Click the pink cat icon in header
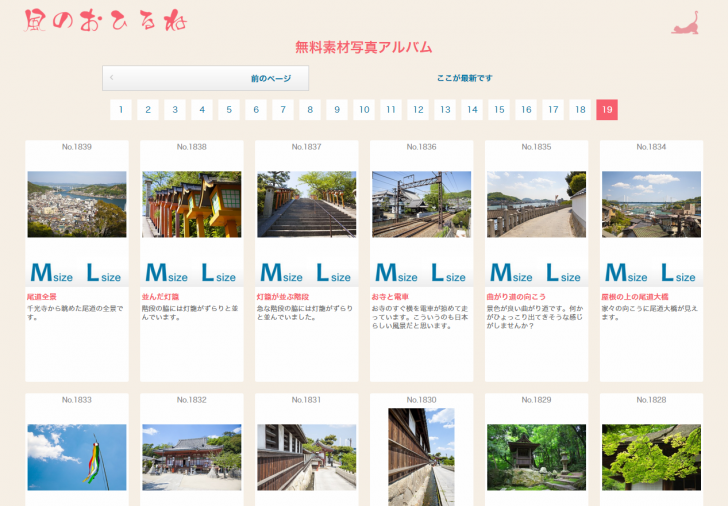This screenshot has height=506, width=728. pyautogui.click(x=685, y=23)
